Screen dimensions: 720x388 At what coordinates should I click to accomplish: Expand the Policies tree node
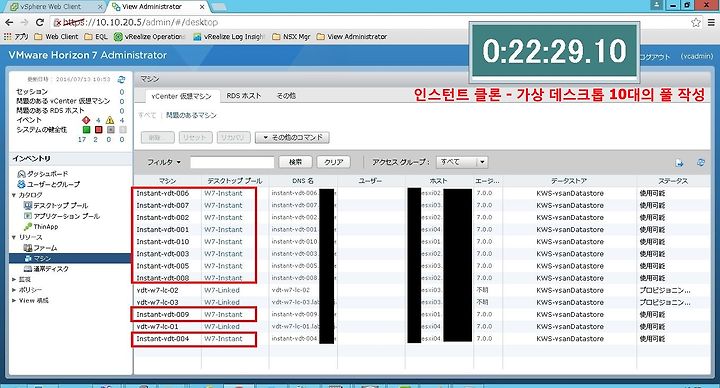click(14, 290)
